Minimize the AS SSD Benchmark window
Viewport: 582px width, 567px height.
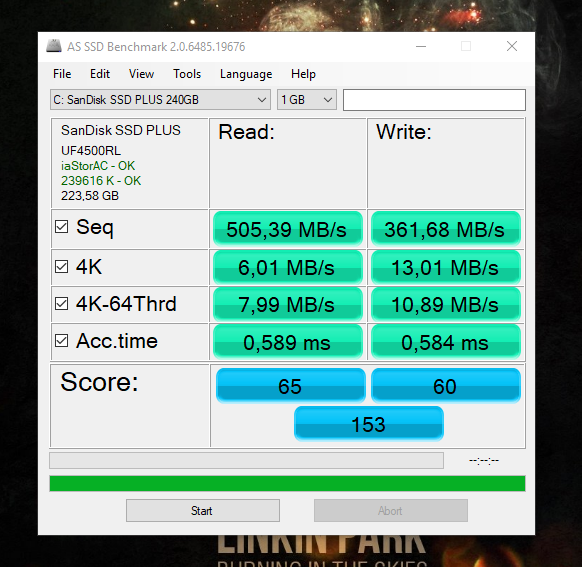click(x=421, y=46)
